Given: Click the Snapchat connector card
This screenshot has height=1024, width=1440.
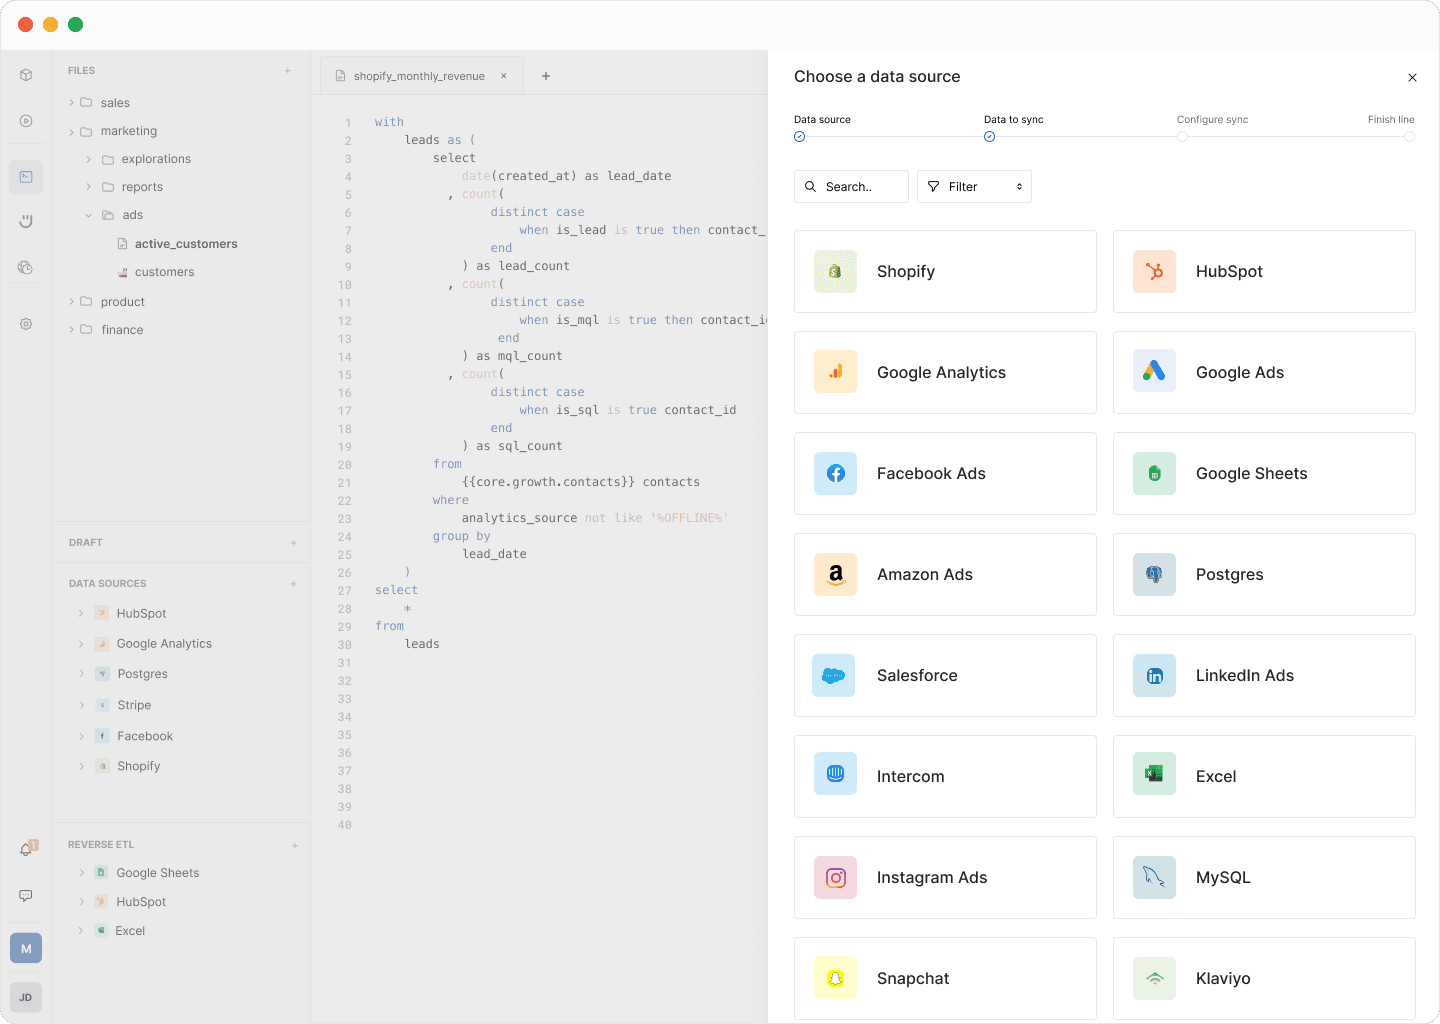Looking at the screenshot, I should pyautogui.click(x=944, y=978).
